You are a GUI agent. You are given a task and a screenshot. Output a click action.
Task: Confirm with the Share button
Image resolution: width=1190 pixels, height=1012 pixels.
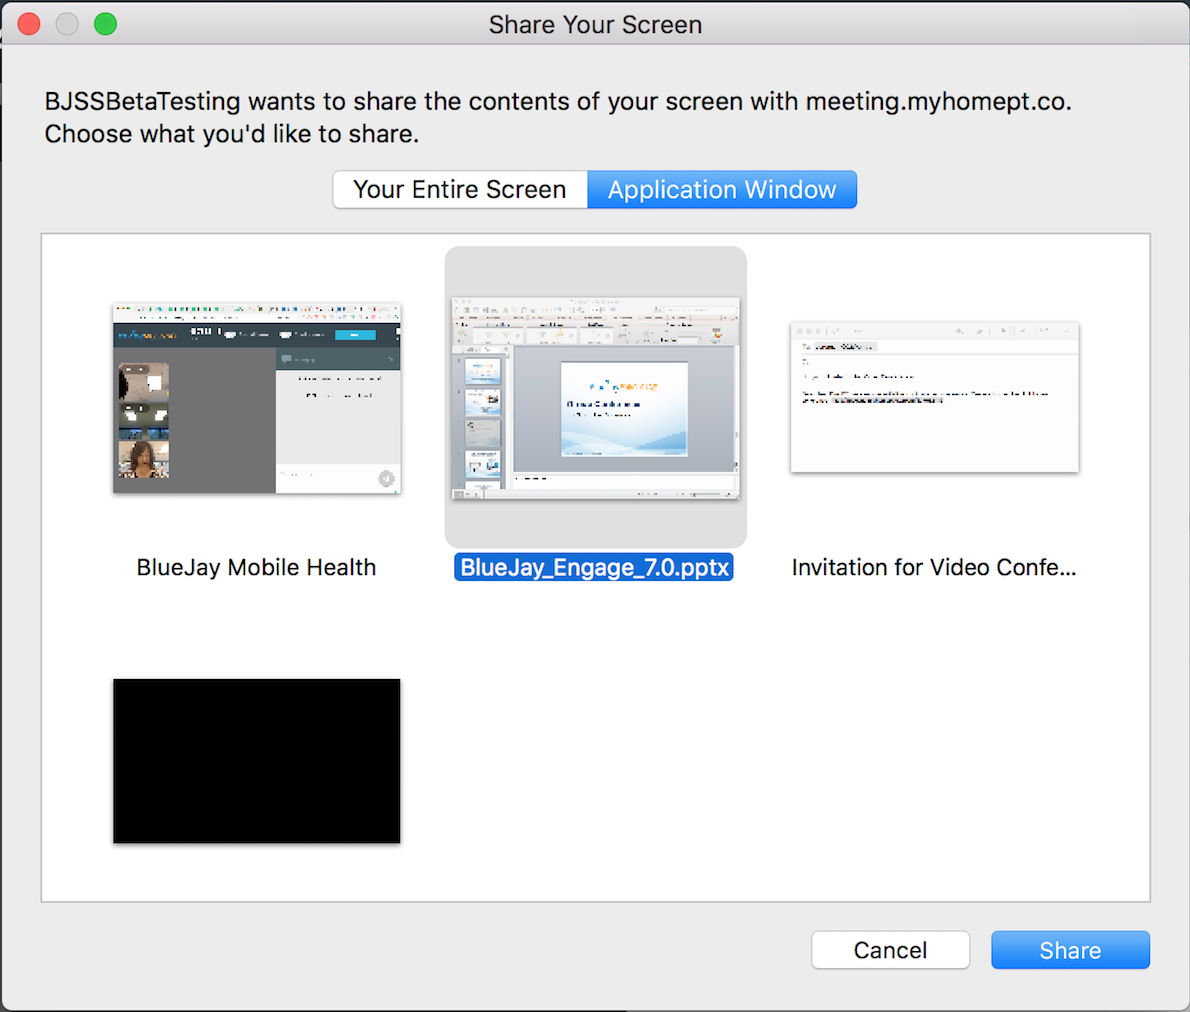(x=1070, y=950)
